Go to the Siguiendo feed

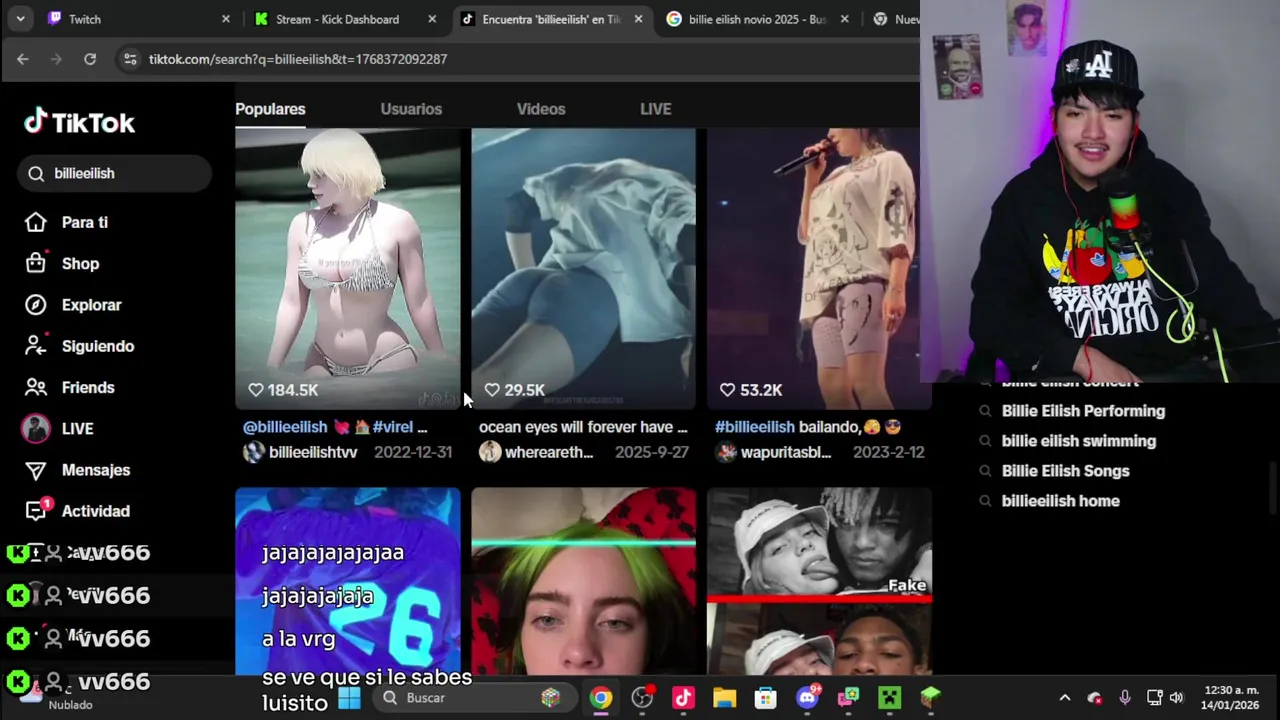pos(79,346)
